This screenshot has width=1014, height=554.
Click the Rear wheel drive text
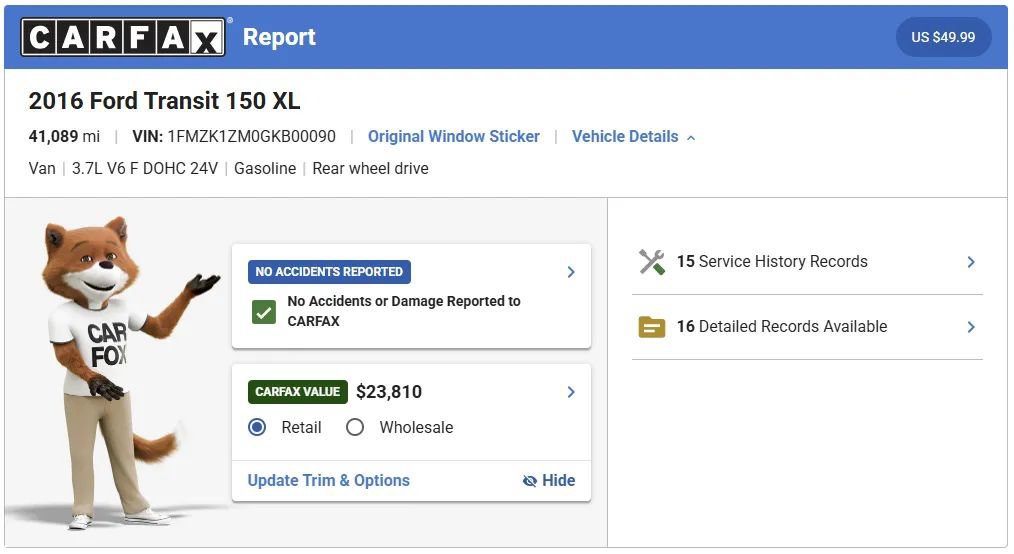(371, 169)
